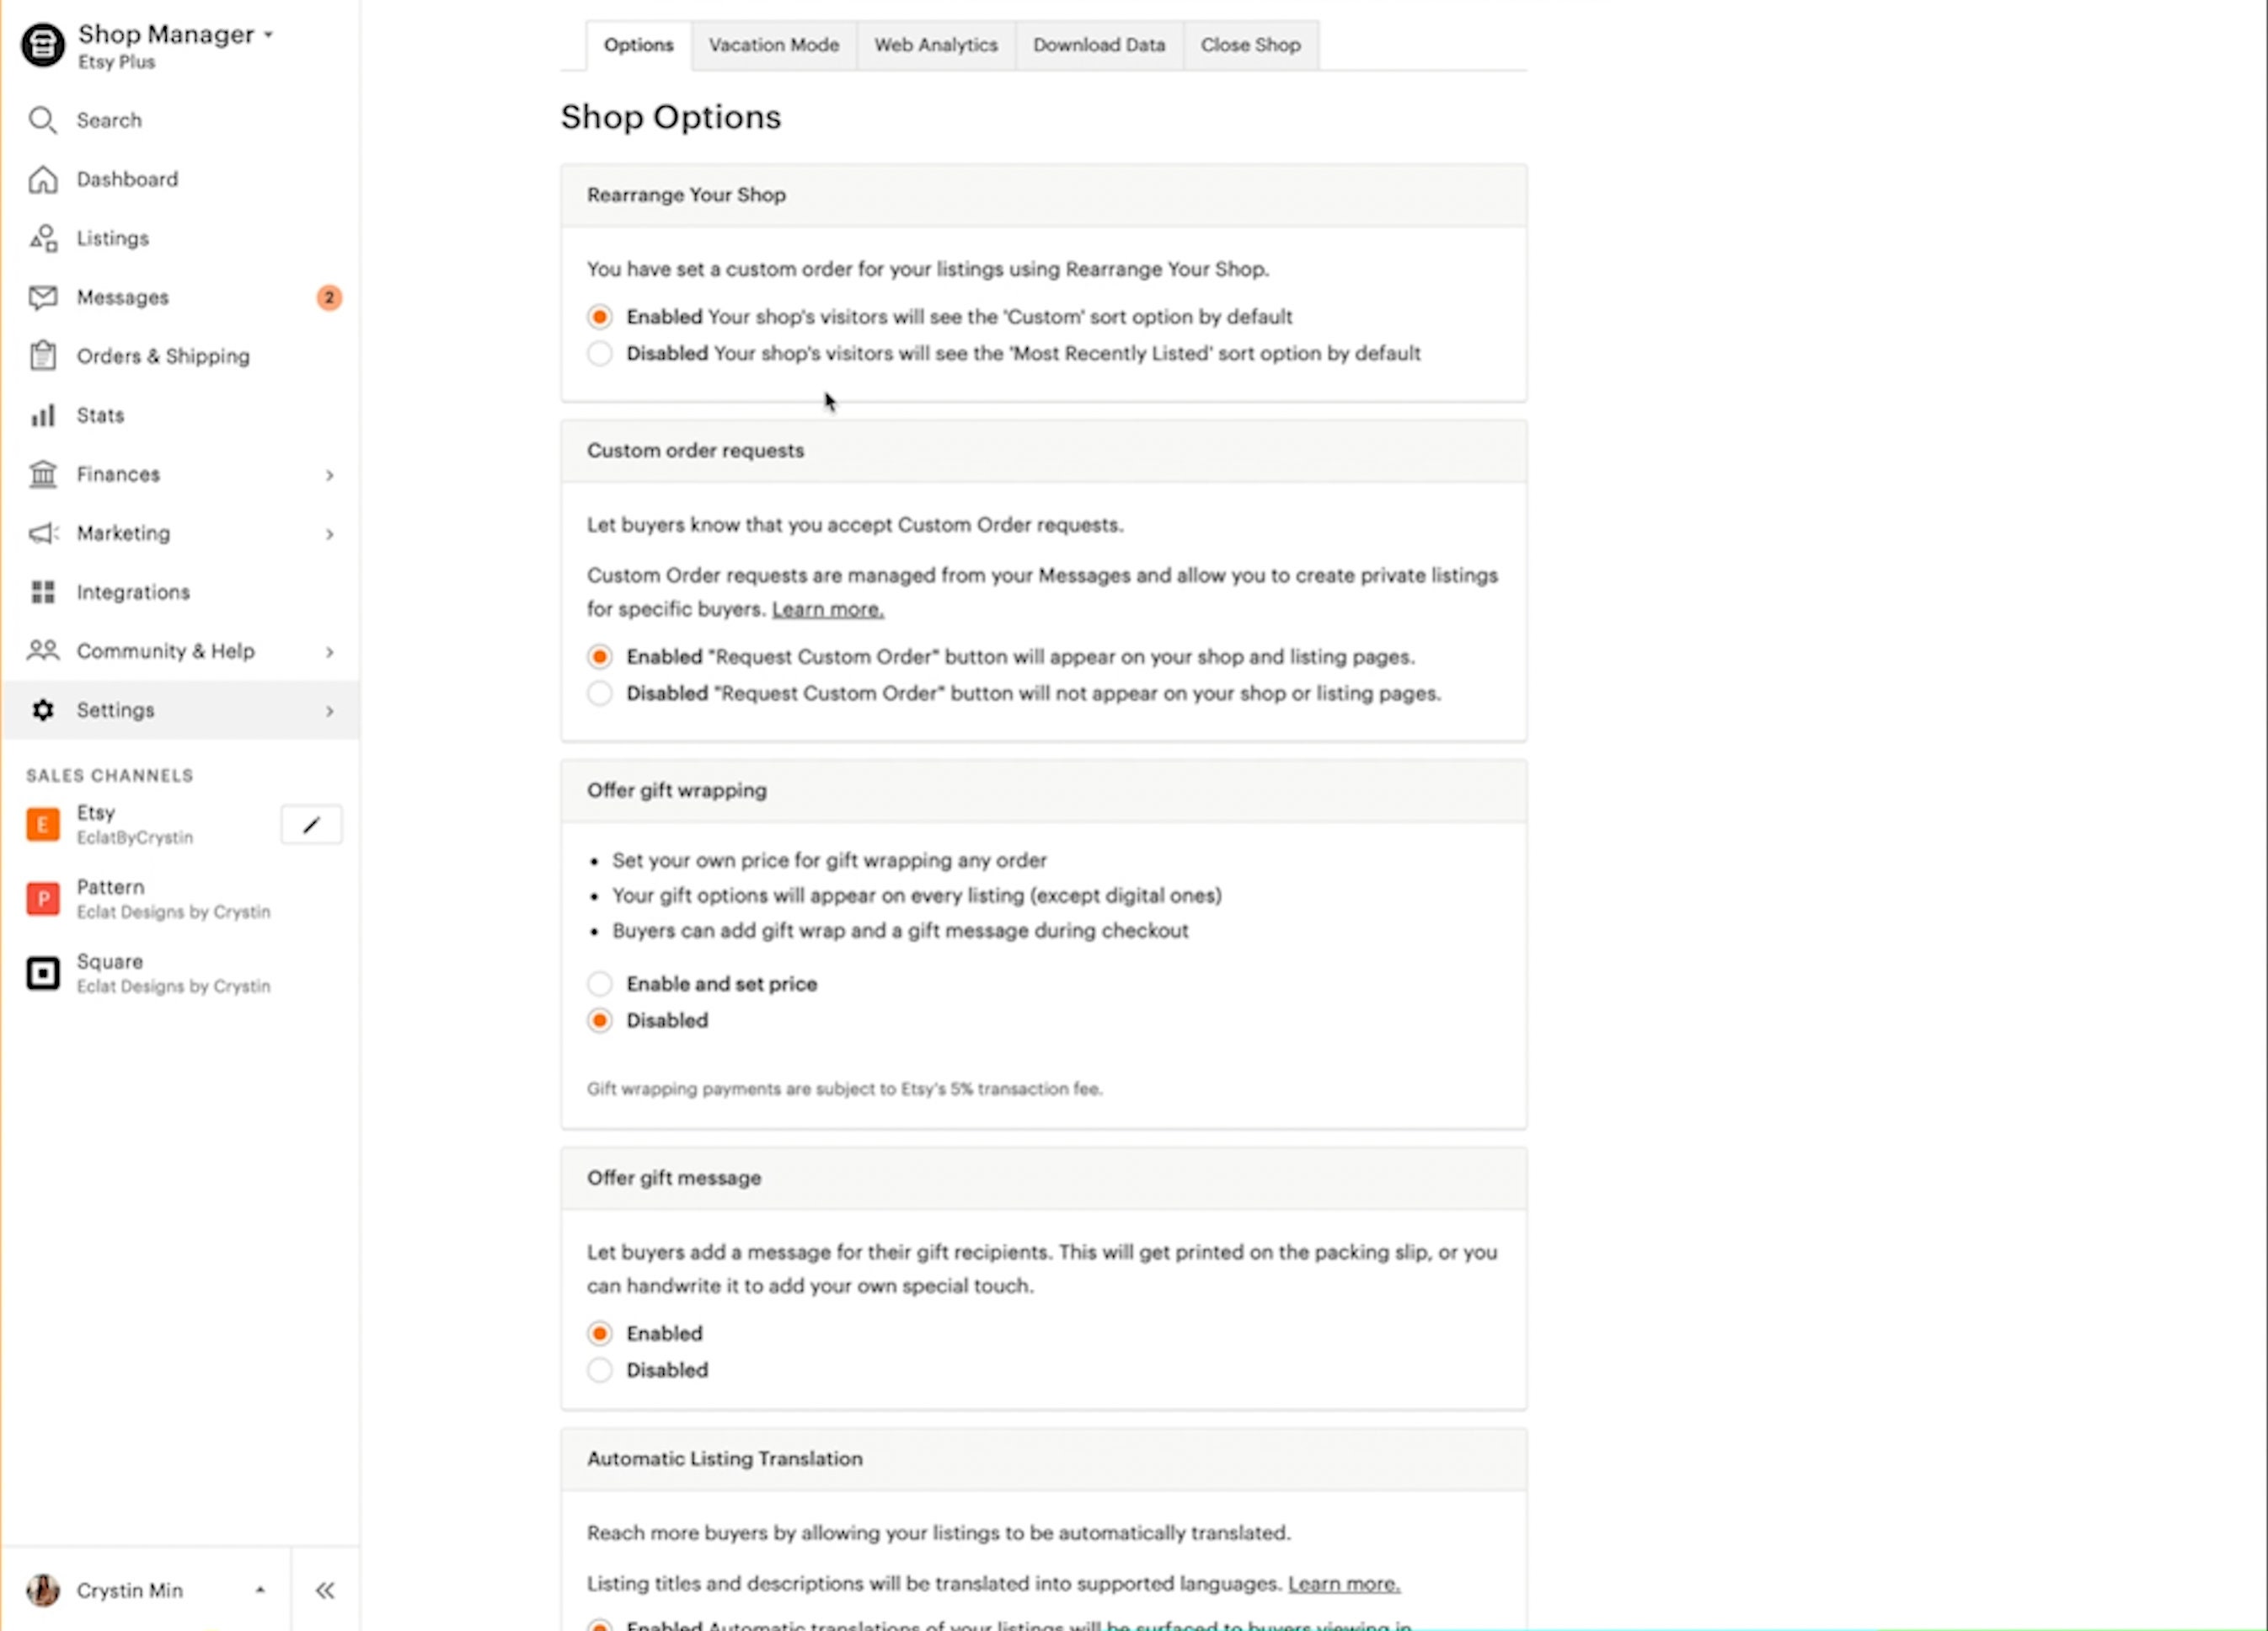
Task: Open the Square sales channel icon
Action: [x=42, y=973]
